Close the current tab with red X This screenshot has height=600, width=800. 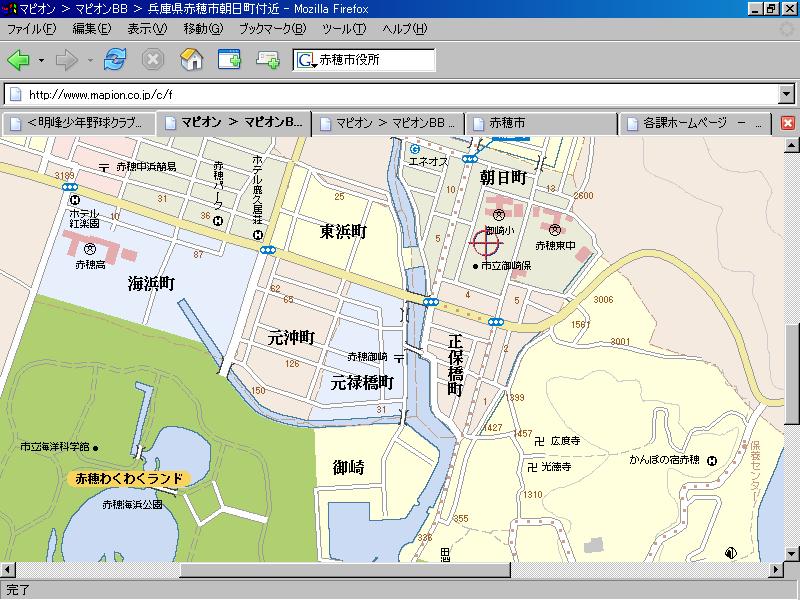click(x=788, y=123)
